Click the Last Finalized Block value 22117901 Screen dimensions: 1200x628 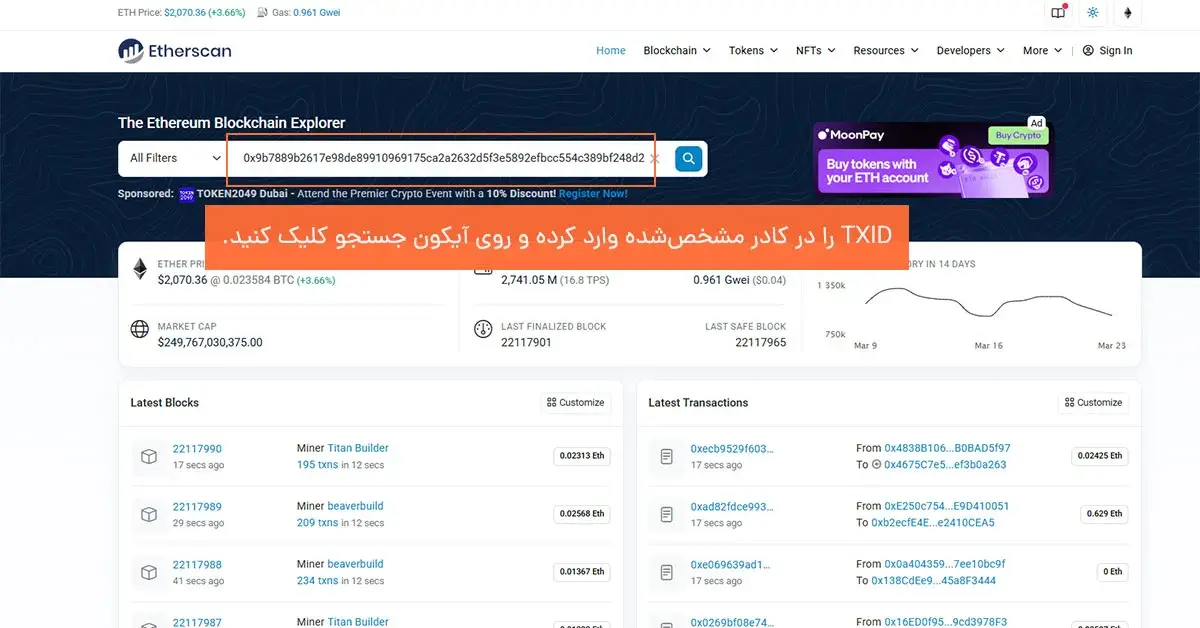click(526, 342)
